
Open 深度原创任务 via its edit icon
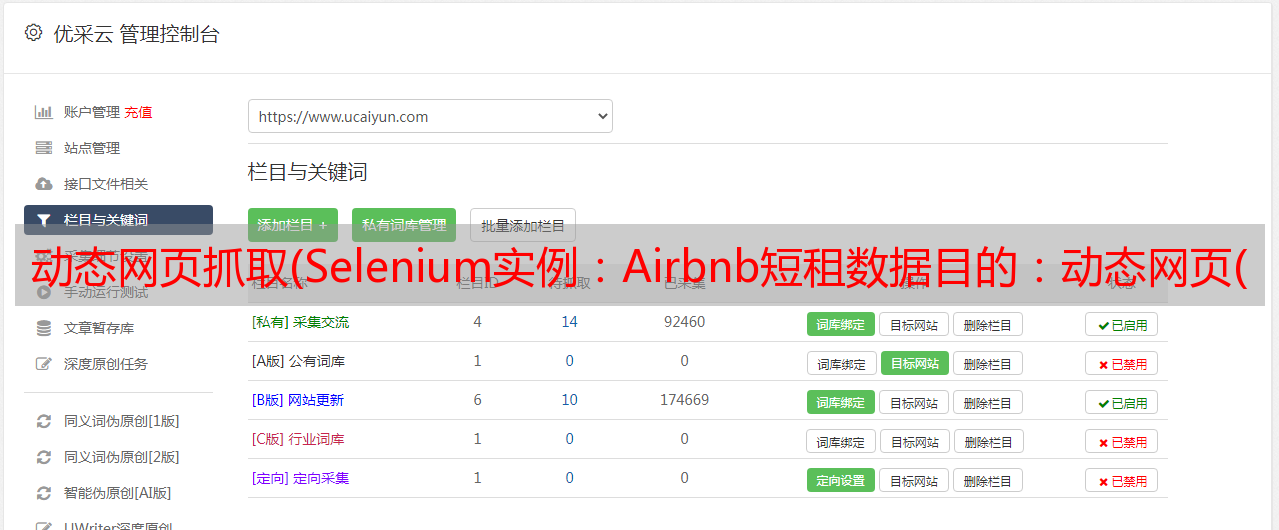pos(44,364)
